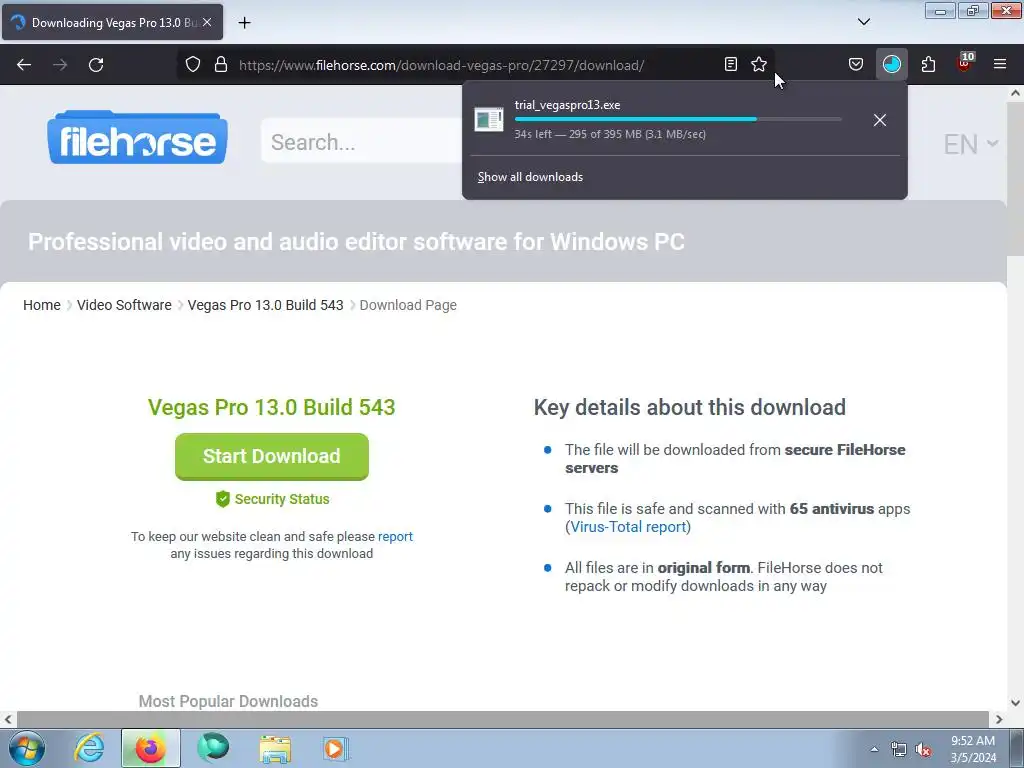Click the vertical scrollbar down arrow

1015,703
